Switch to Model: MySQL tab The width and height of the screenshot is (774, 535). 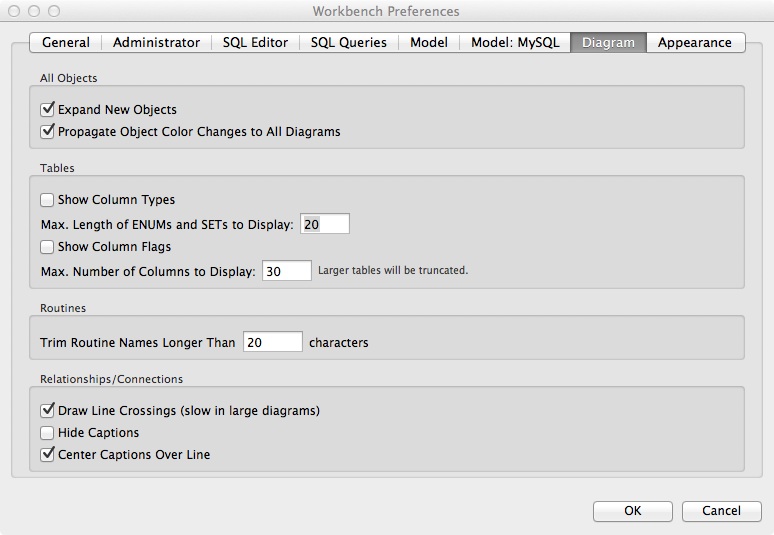point(515,42)
